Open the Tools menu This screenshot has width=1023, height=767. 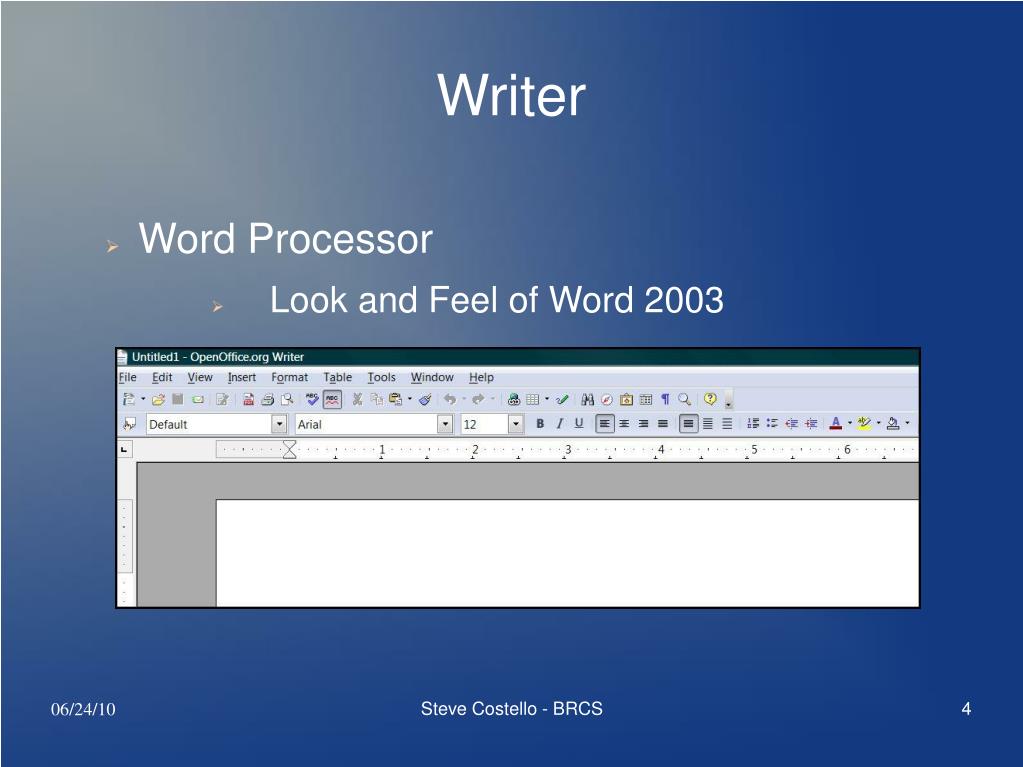pos(382,377)
